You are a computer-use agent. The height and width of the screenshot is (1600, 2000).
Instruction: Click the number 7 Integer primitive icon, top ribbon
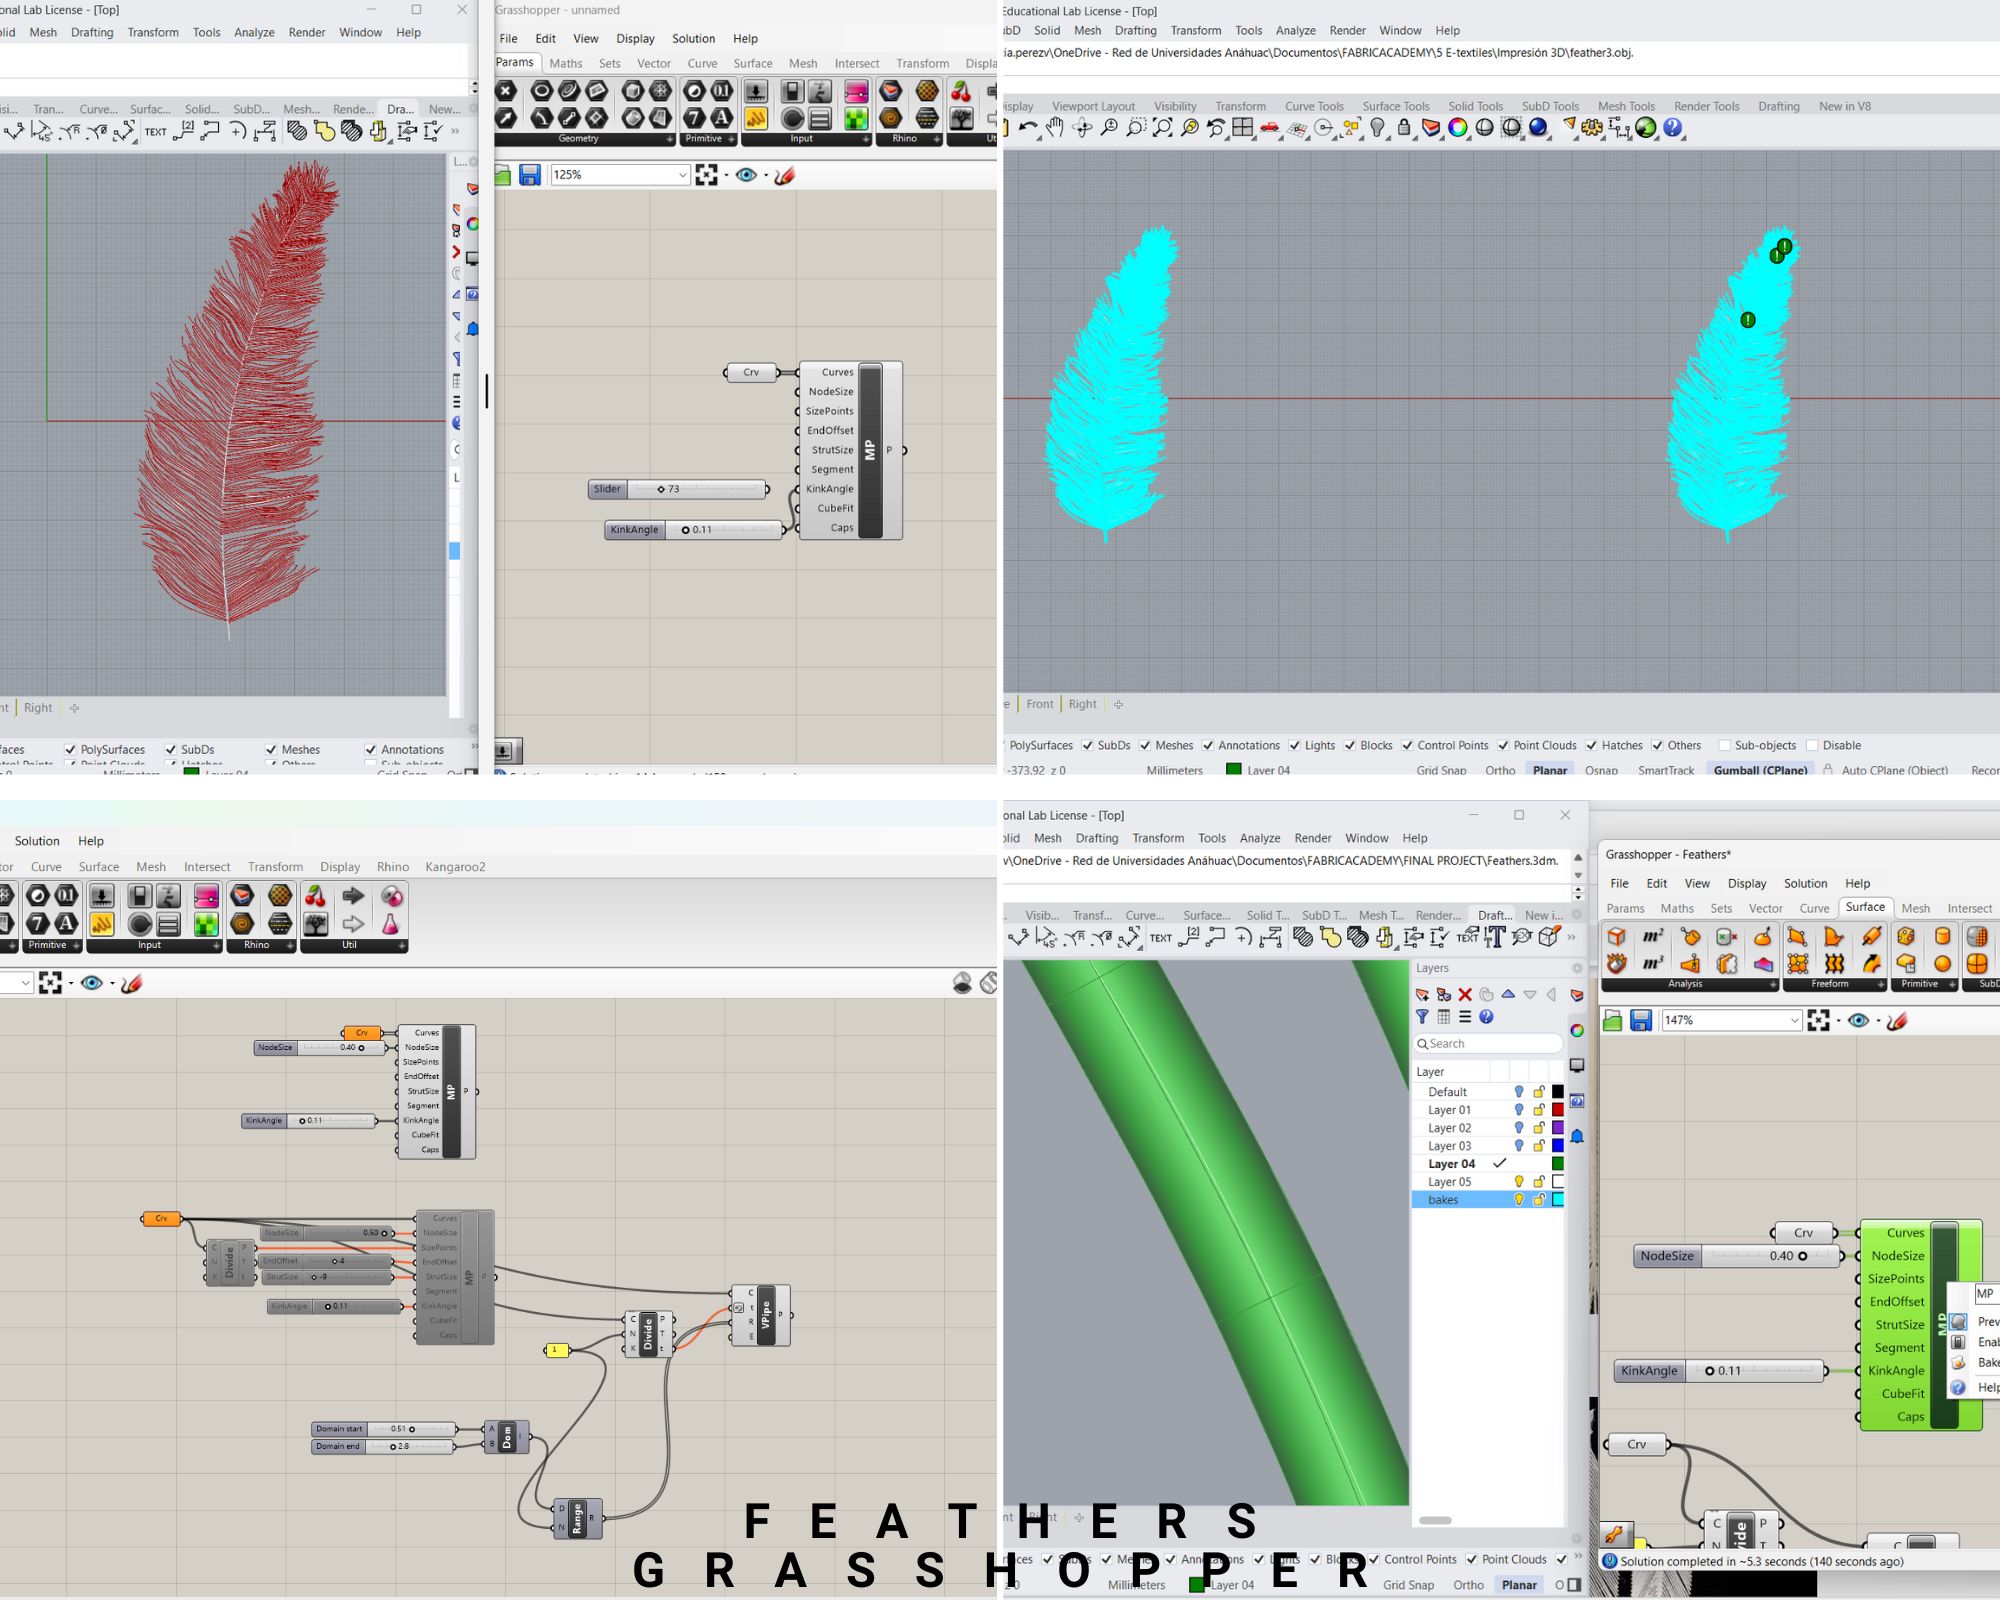(x=694, y=118)
